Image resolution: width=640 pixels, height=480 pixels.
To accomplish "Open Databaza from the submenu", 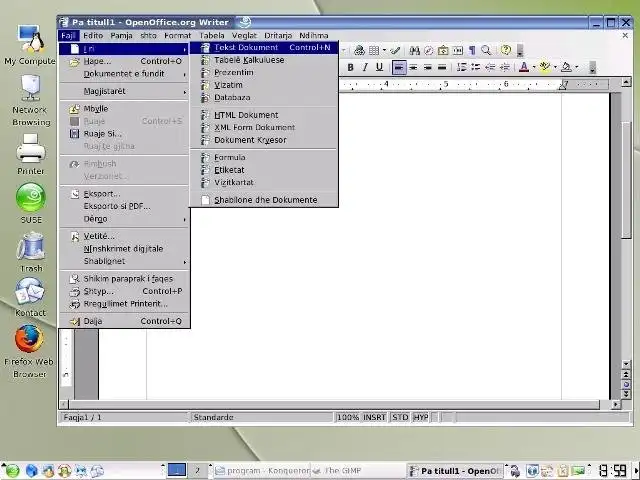I will coord(264,98).
